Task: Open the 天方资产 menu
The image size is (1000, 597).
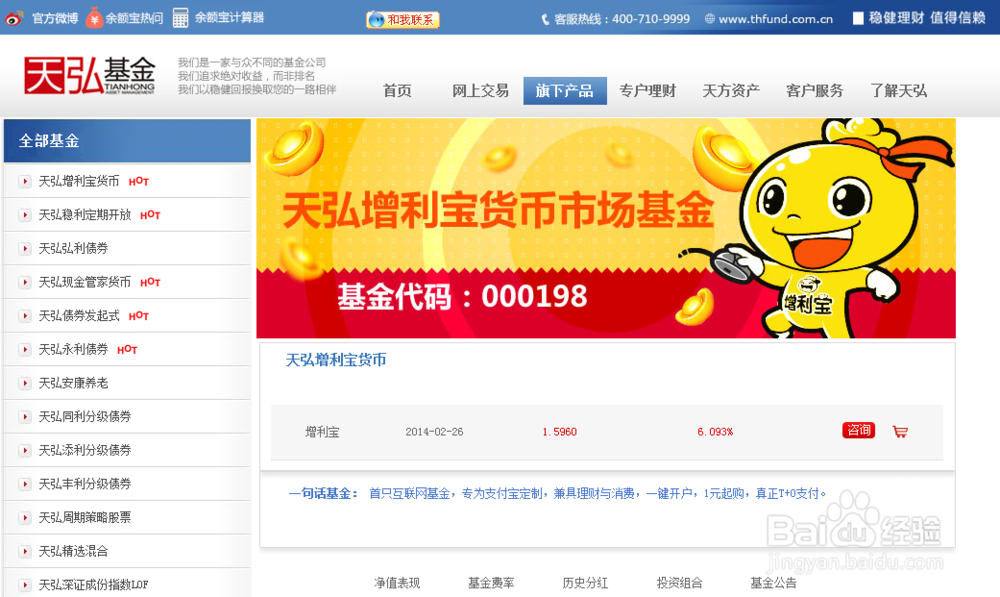Action: 731,91
